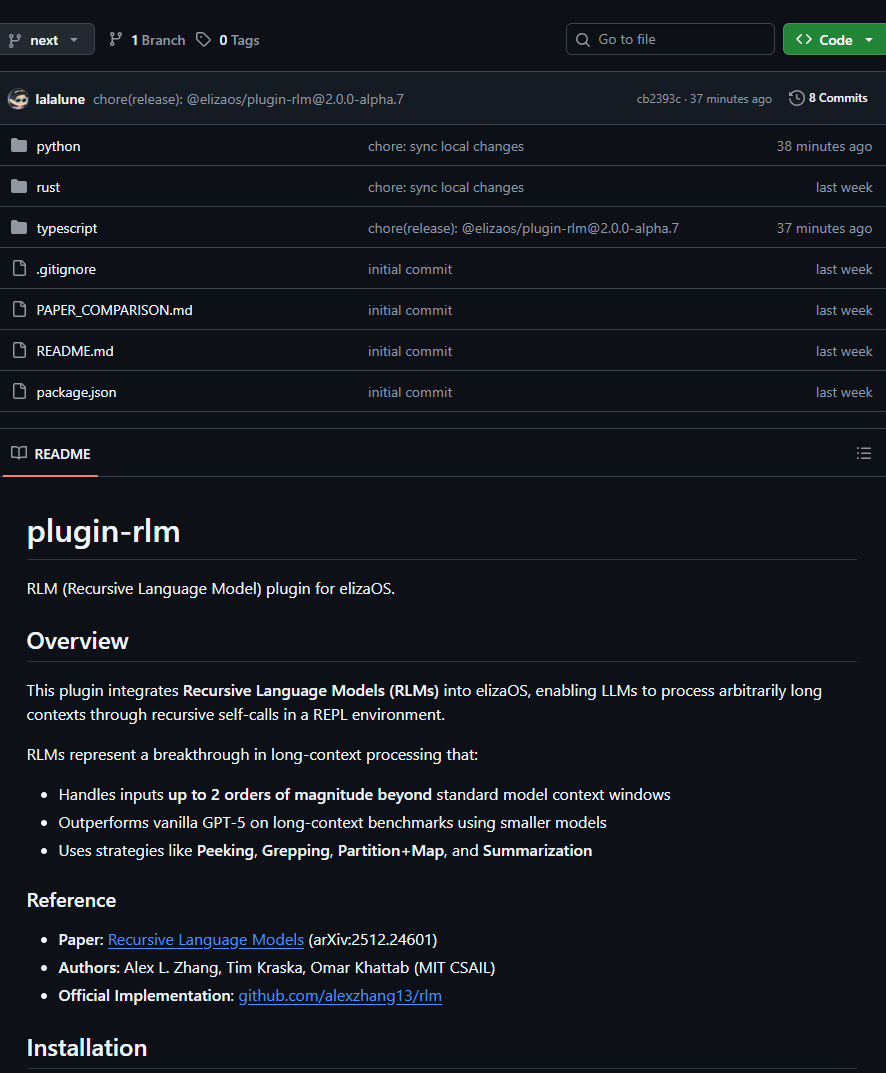Open python row's sync local changes commit
Screen dimensions: 886x1073
pos(445,146)
